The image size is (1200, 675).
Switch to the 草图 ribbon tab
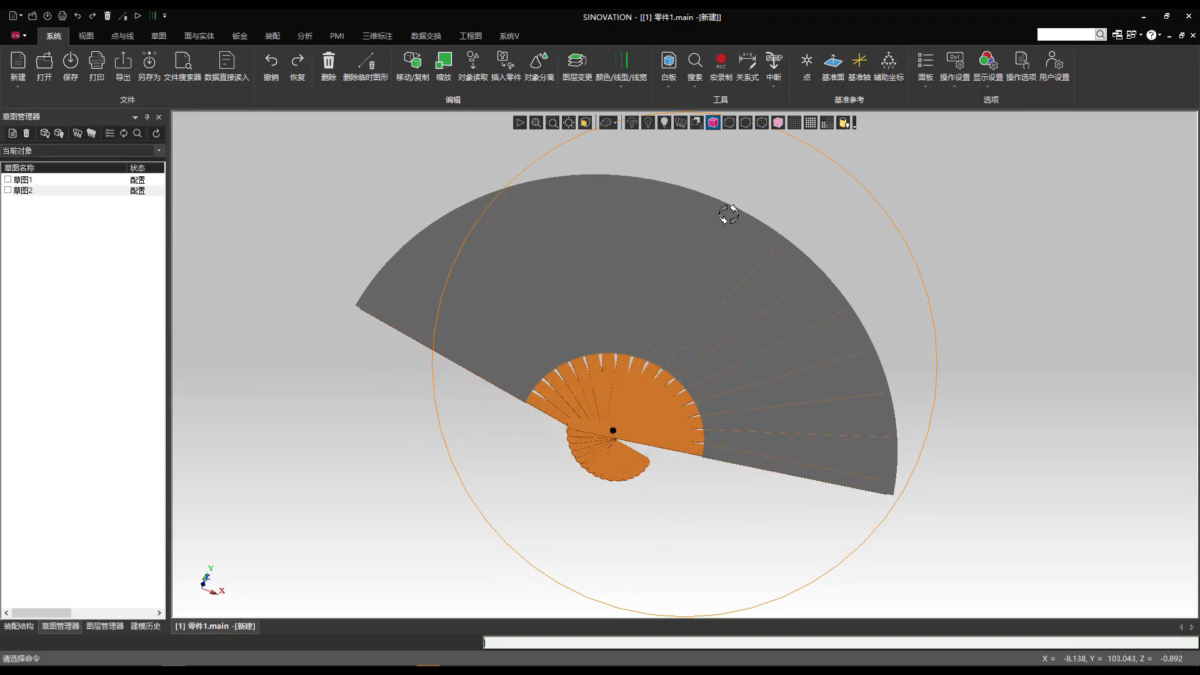[159, 36]
